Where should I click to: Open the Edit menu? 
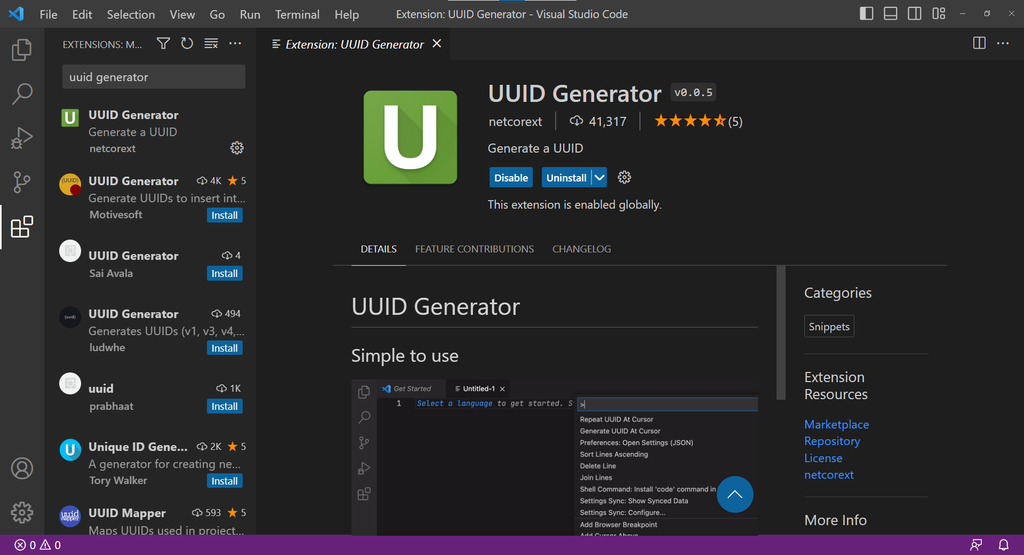click(82, 14)
